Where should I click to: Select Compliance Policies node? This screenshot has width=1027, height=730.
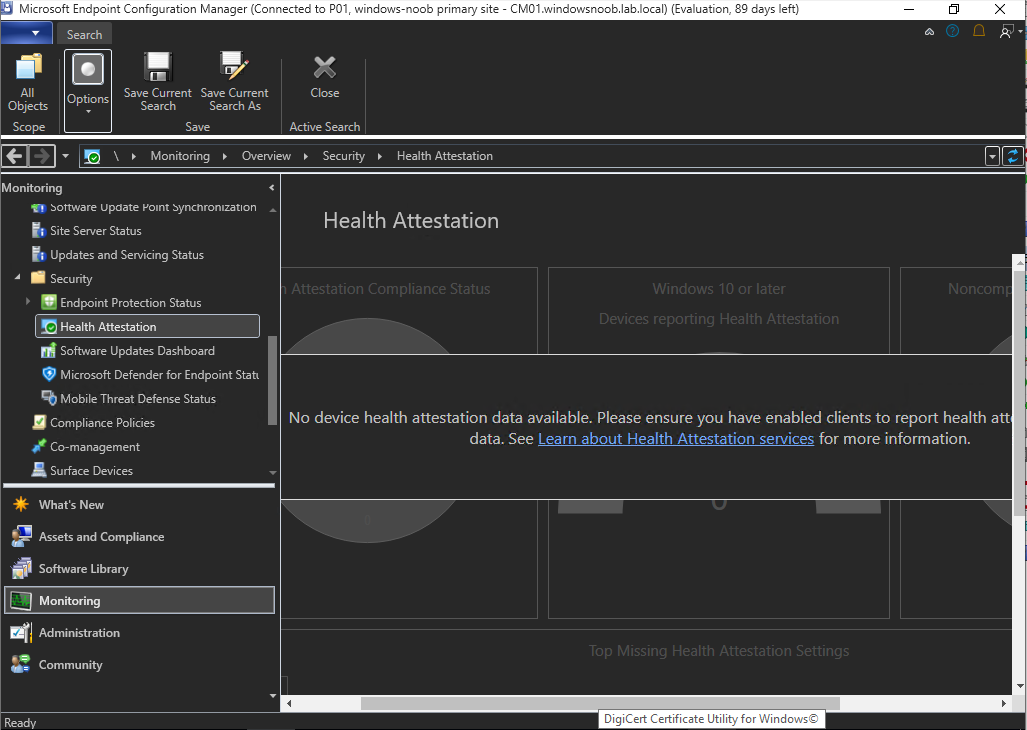tap(102, 423)
